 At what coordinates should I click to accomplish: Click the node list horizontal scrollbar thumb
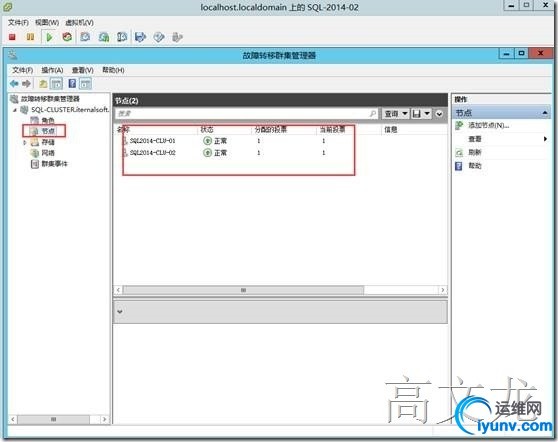pos(243,290)
